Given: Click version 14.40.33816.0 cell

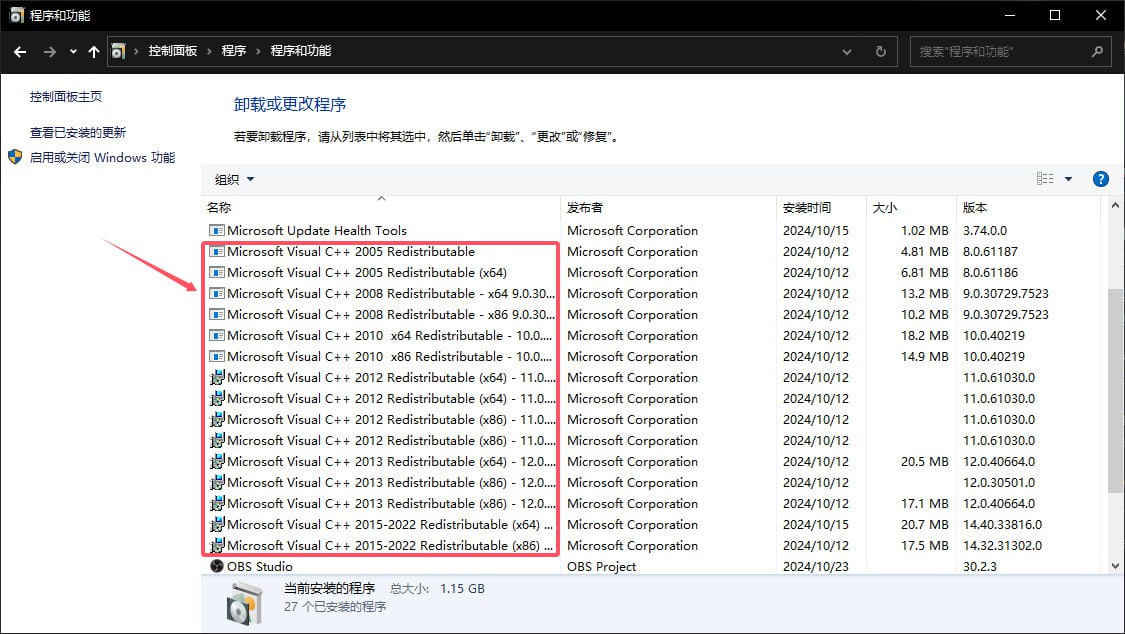Looking at the screenshot, I should [1002, 524].
